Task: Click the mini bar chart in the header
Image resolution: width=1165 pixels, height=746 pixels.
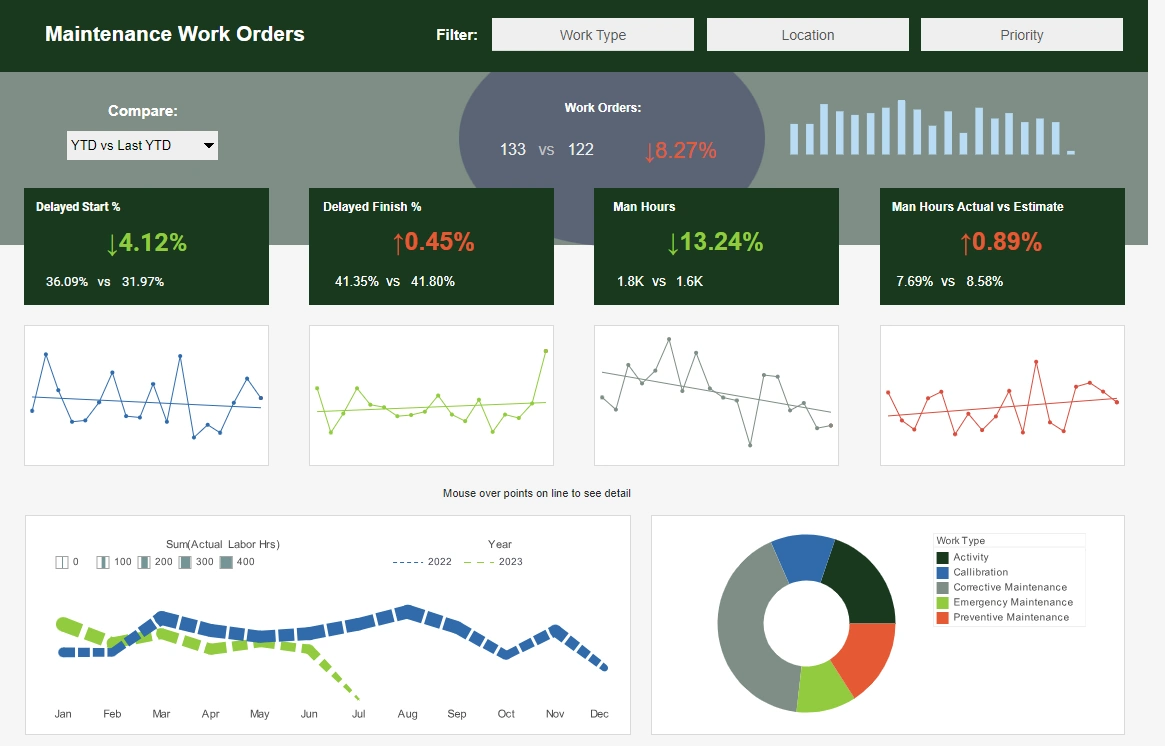Action: (930, 128)
